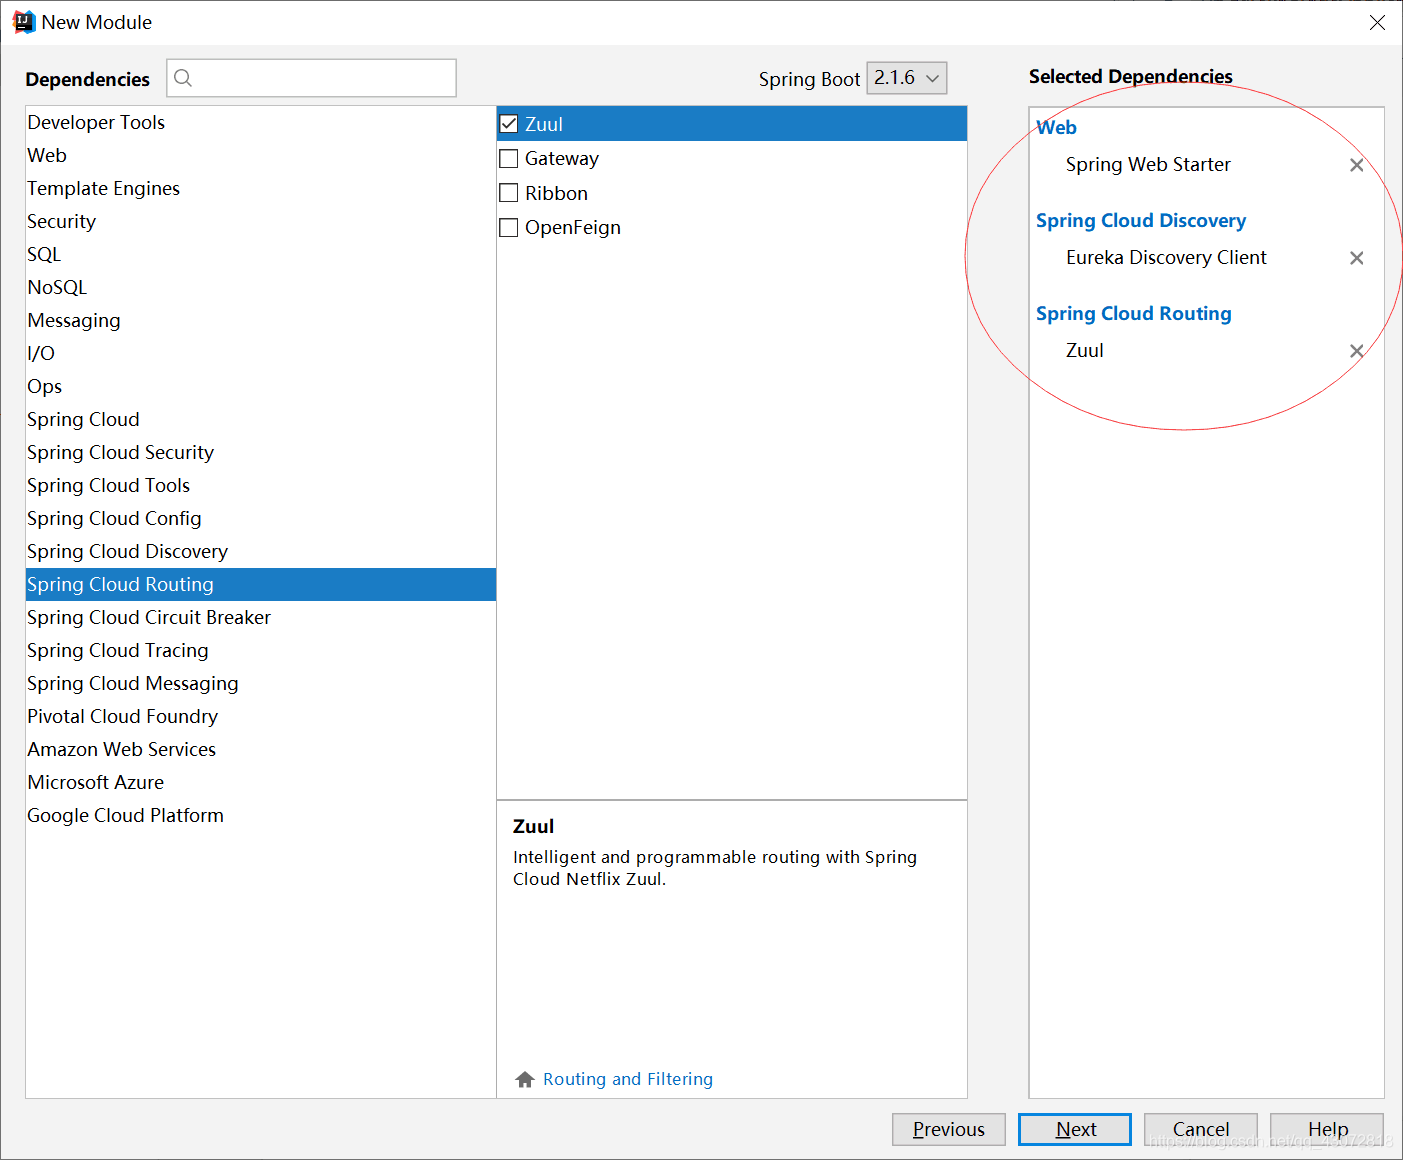The height and width of the screenshot is (1160, 1403).
Task: Enable the Ribbon dependency checkbox
Action: tap(509, 193)
